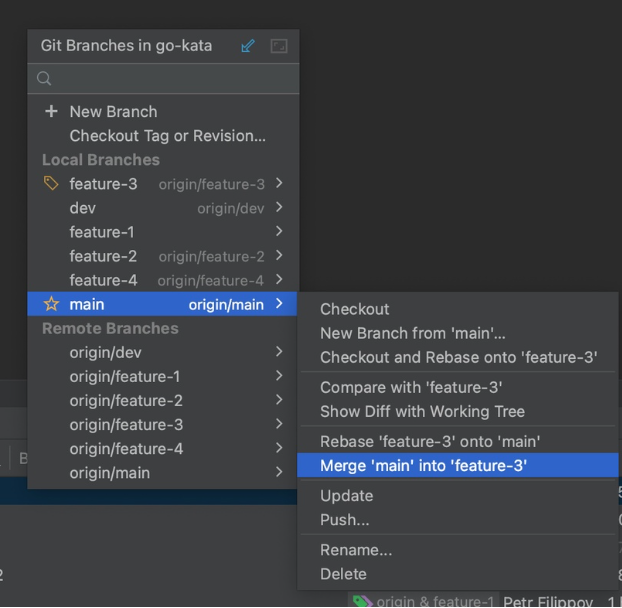Click the favorite star next to main
Screen dimensions: 622x608
[52, 304]
